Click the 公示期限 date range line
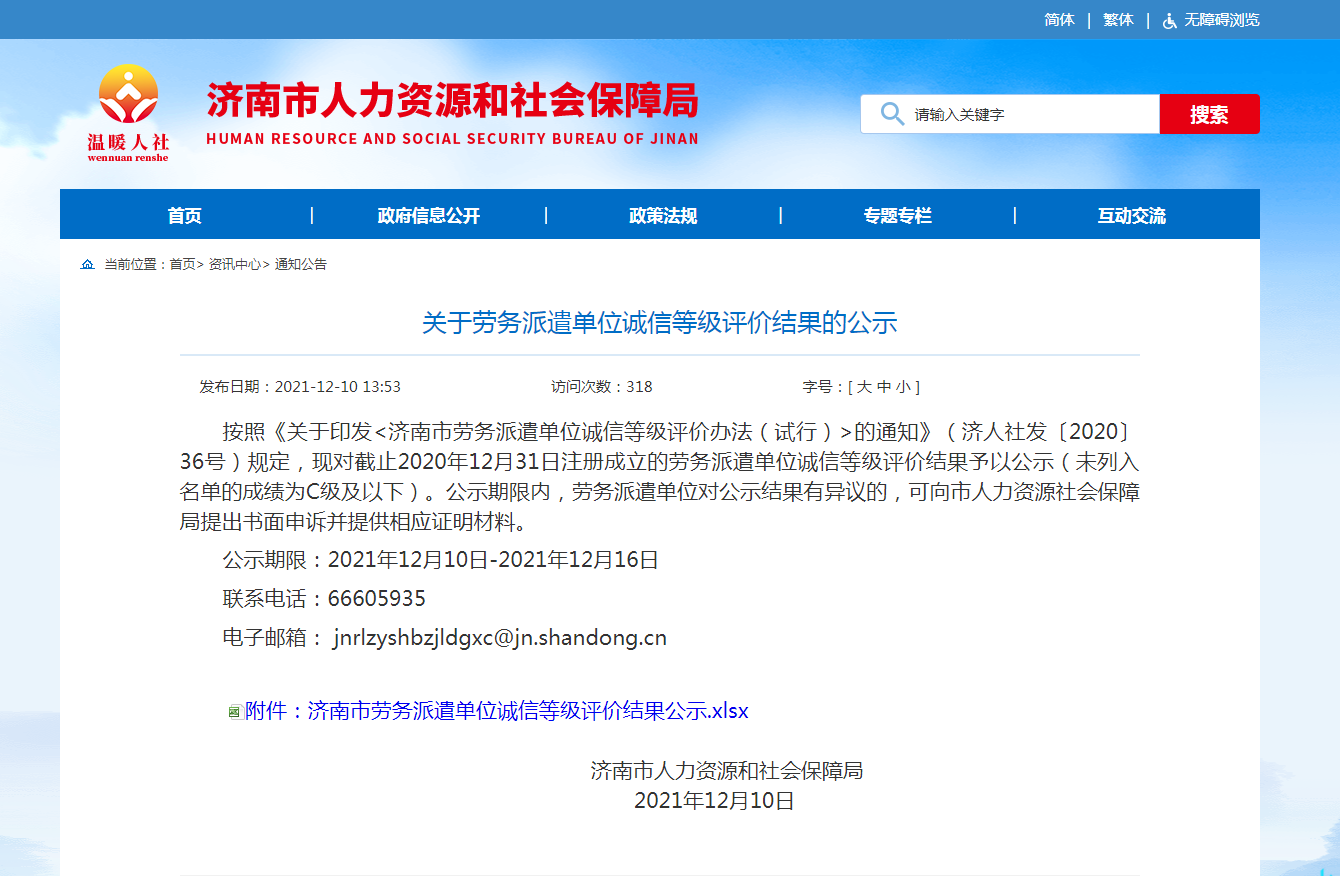This screenshot has height=876, width=1340. point(441,560)
